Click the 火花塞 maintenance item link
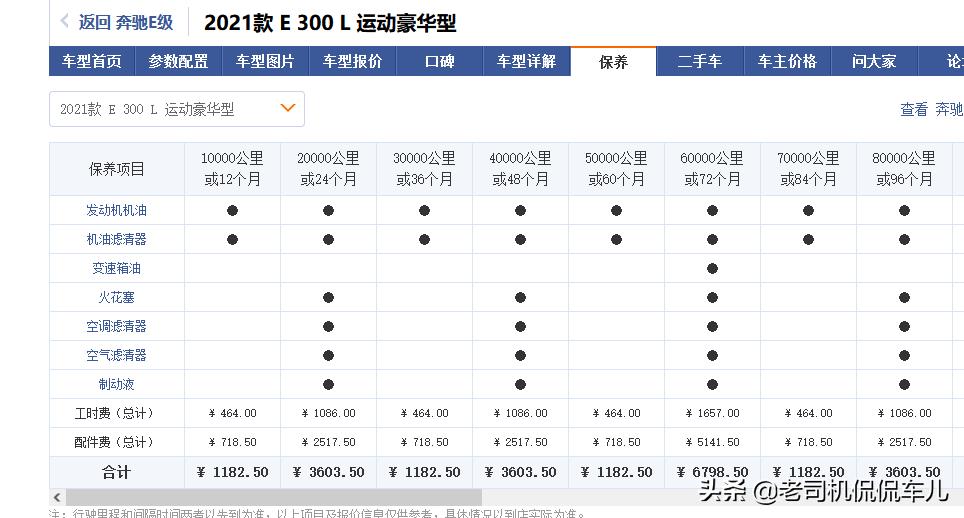964x518 pixels. (116, 297)
